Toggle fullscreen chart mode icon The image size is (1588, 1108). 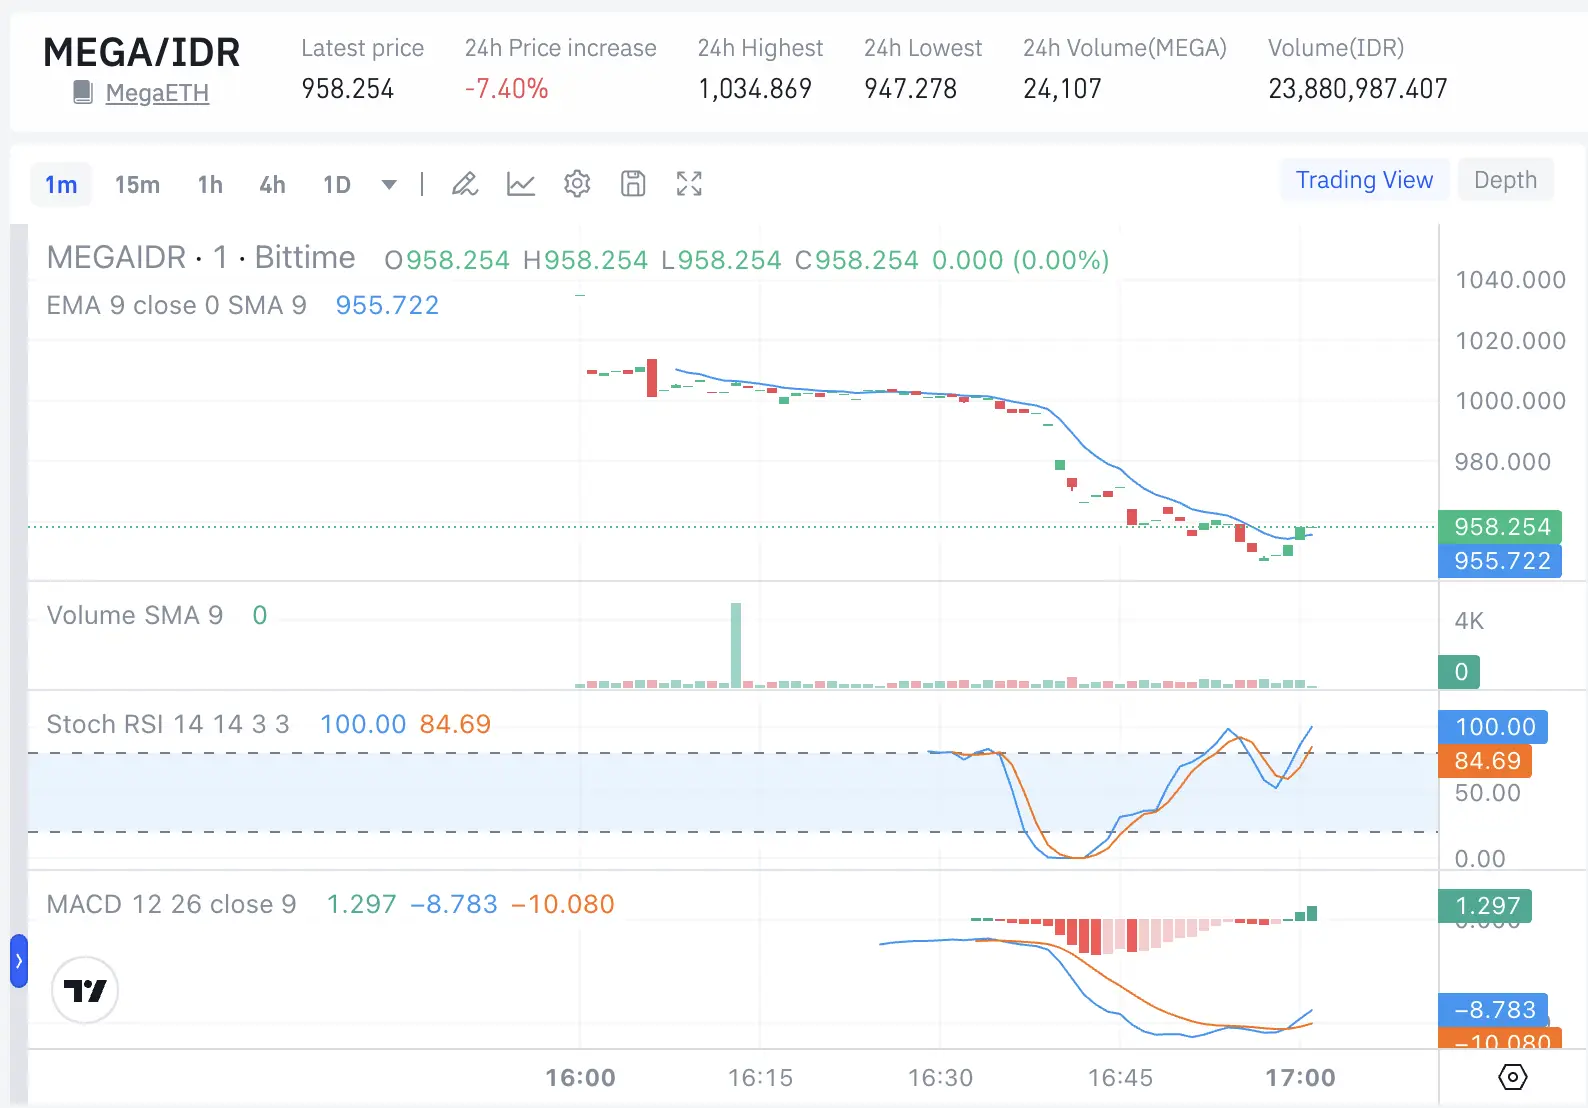pos(689,184)
